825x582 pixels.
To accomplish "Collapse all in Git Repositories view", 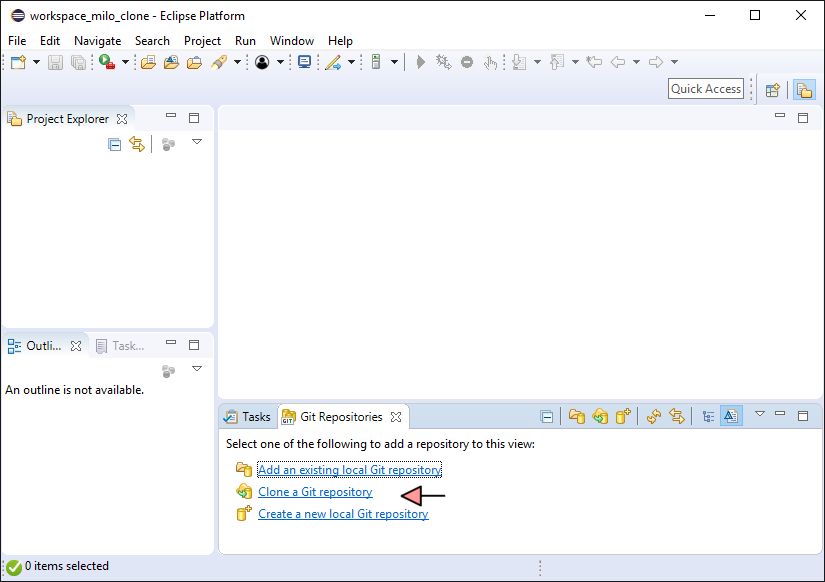I will [547, 417].
